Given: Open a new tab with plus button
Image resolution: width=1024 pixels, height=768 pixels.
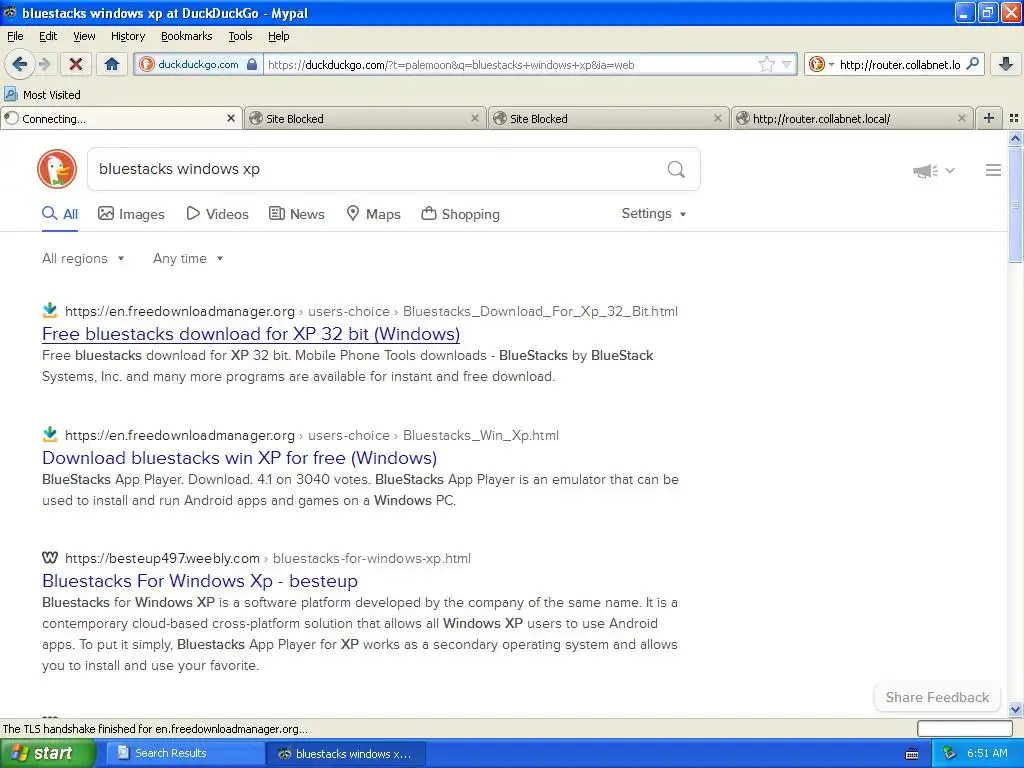Looking at the screenshot, I should tap(989, 118).
